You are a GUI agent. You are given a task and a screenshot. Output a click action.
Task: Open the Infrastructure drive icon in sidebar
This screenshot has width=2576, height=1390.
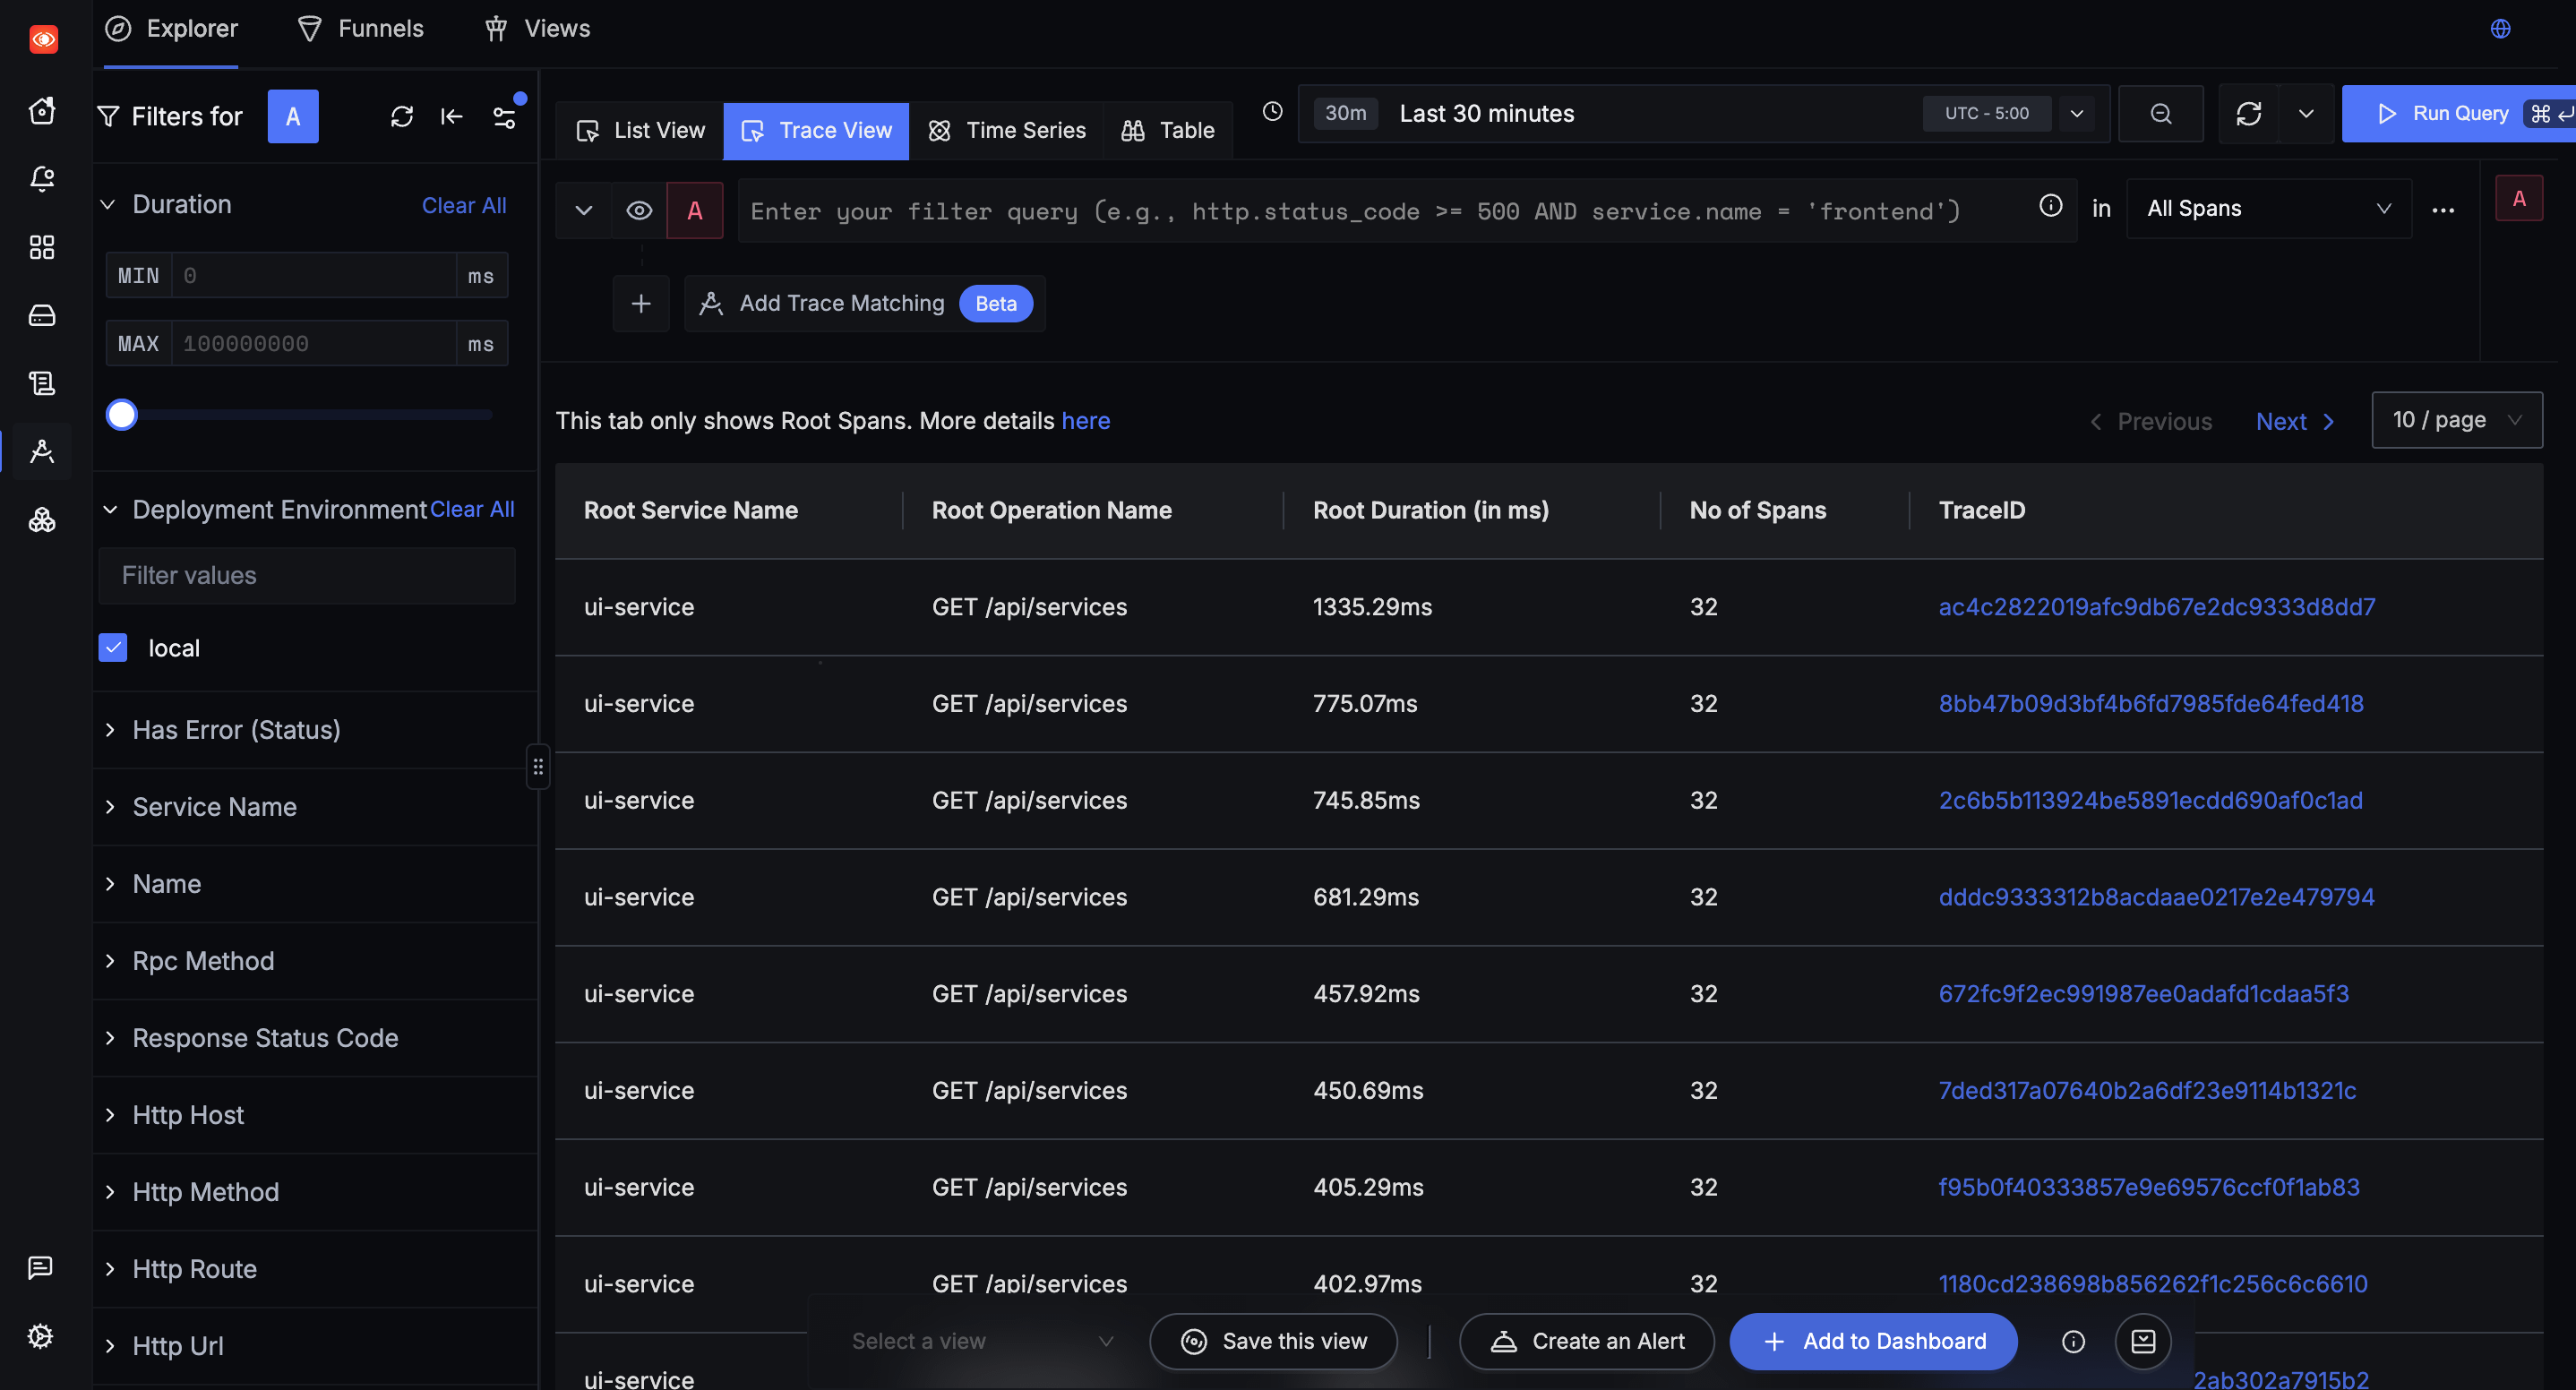[x=42, y=315]
